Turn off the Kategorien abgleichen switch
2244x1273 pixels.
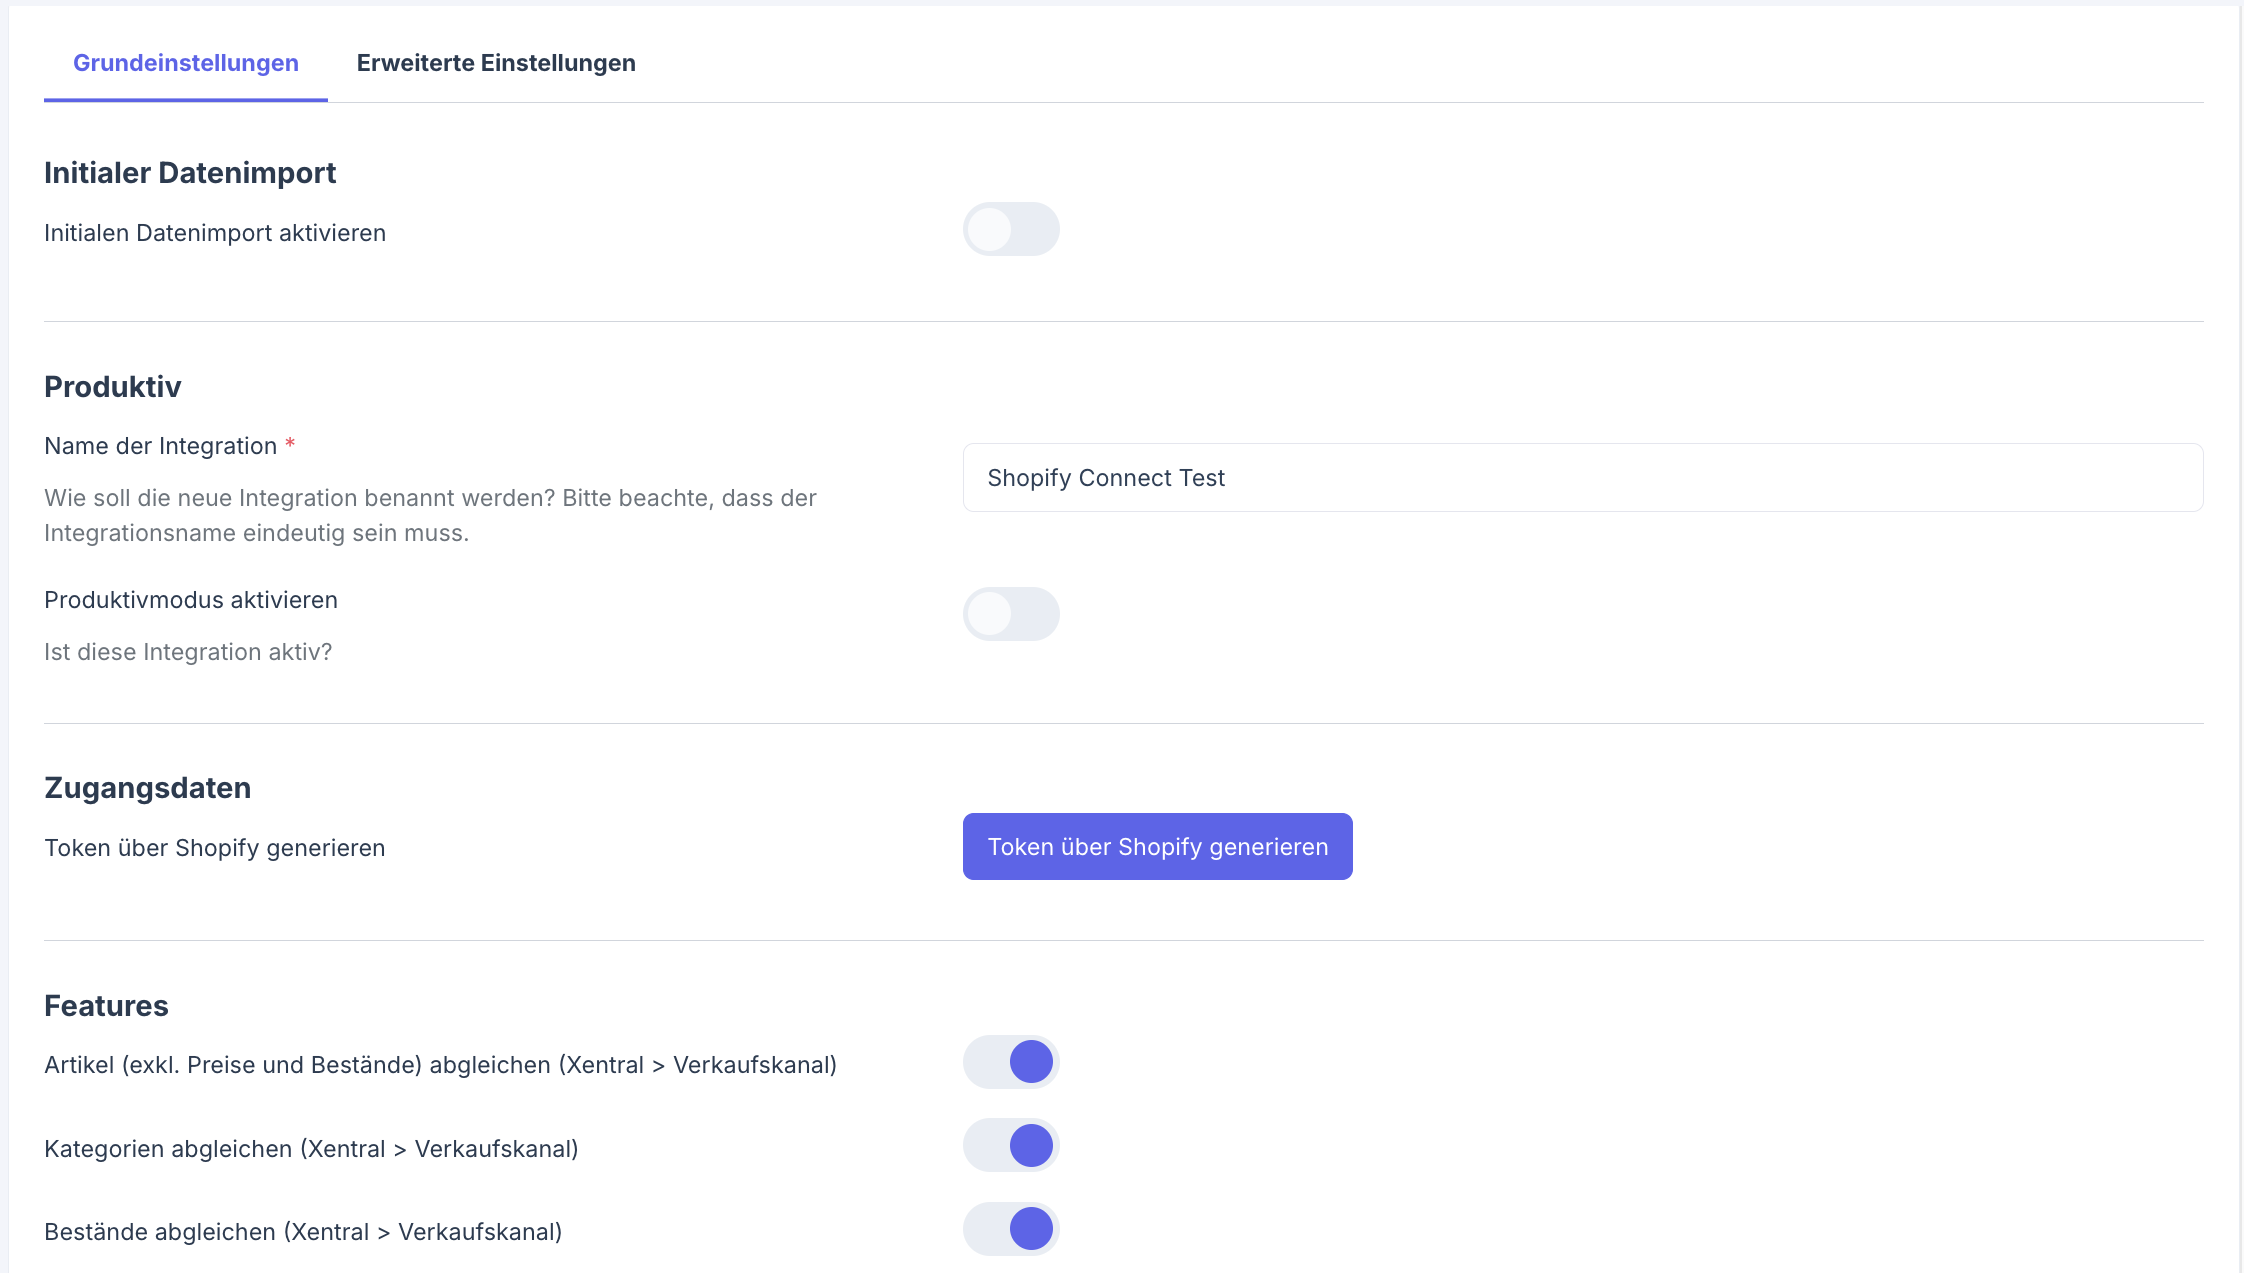pyautogui.click(x=1011, y=1146)
